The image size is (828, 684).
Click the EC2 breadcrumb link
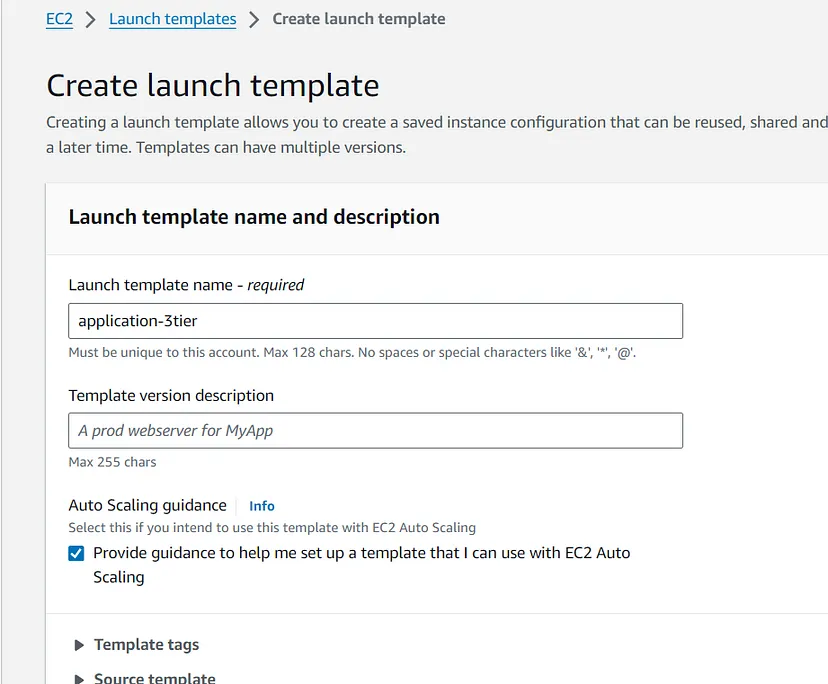pos(59,19)
